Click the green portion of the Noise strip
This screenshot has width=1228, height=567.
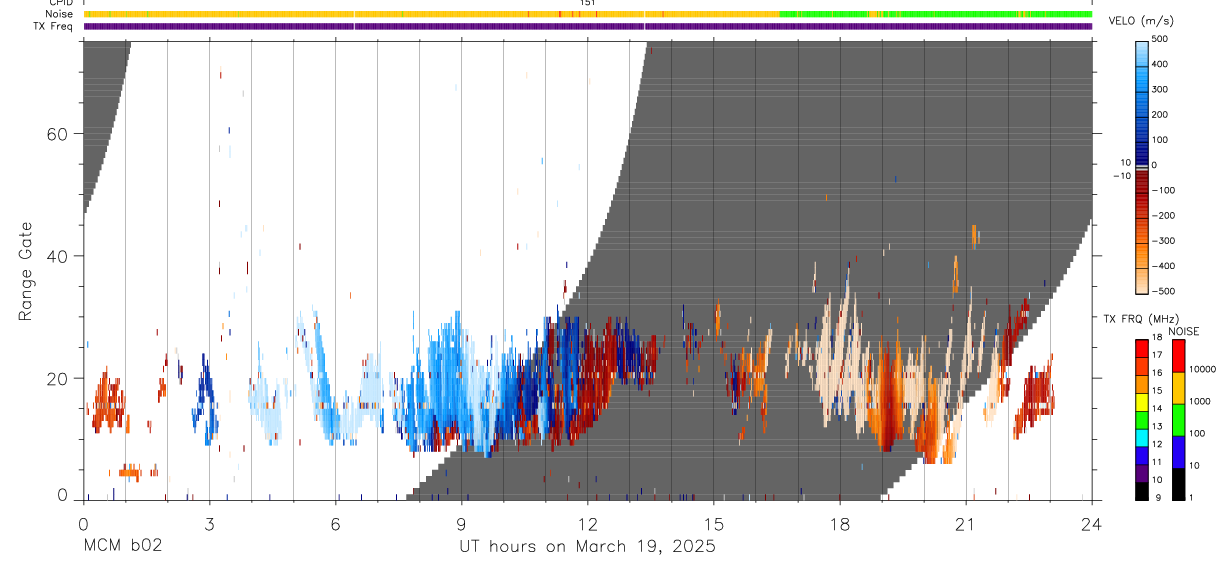click(935, 14)
